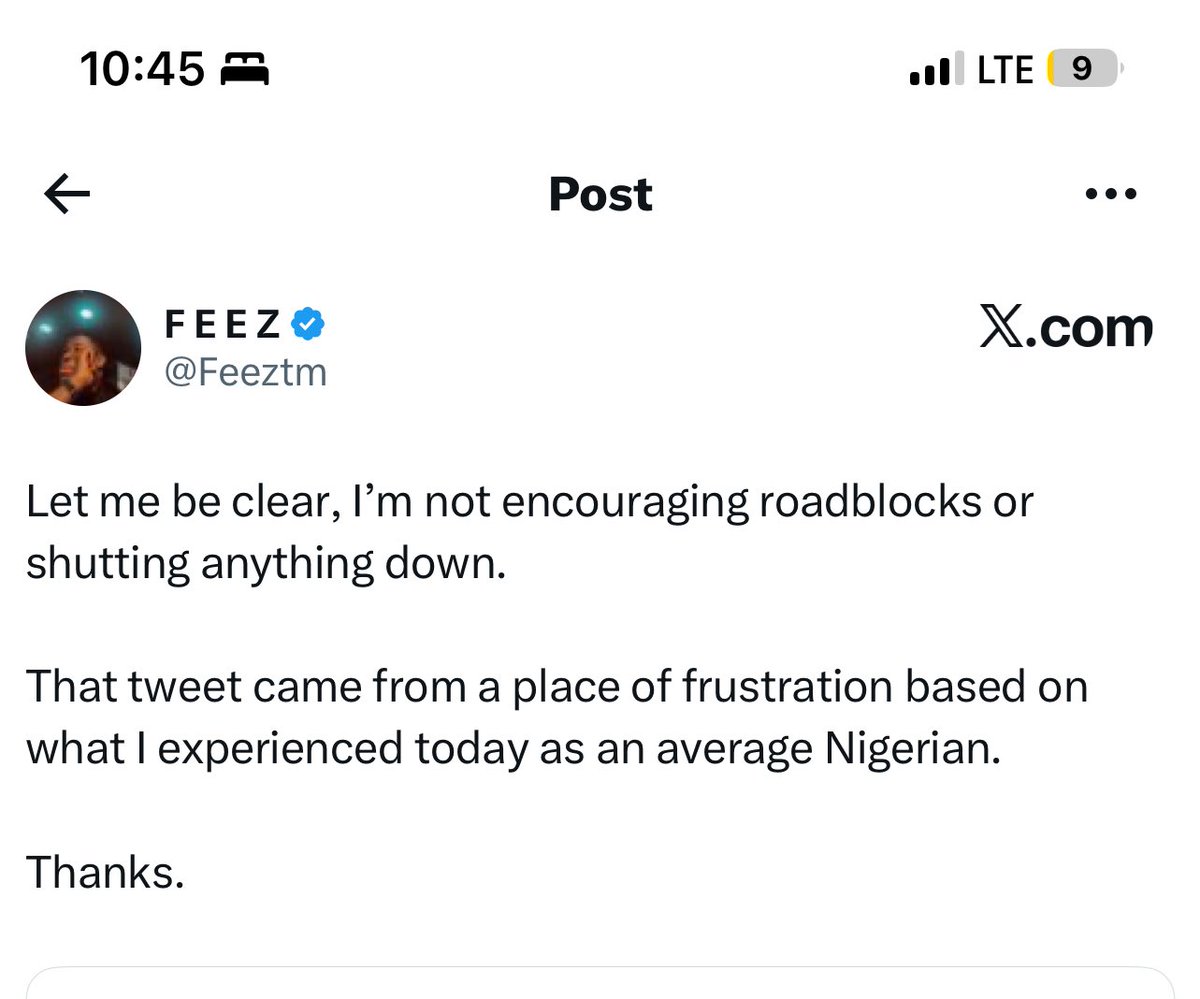Tap the bed sleep-focus status icon

(244, 70)
